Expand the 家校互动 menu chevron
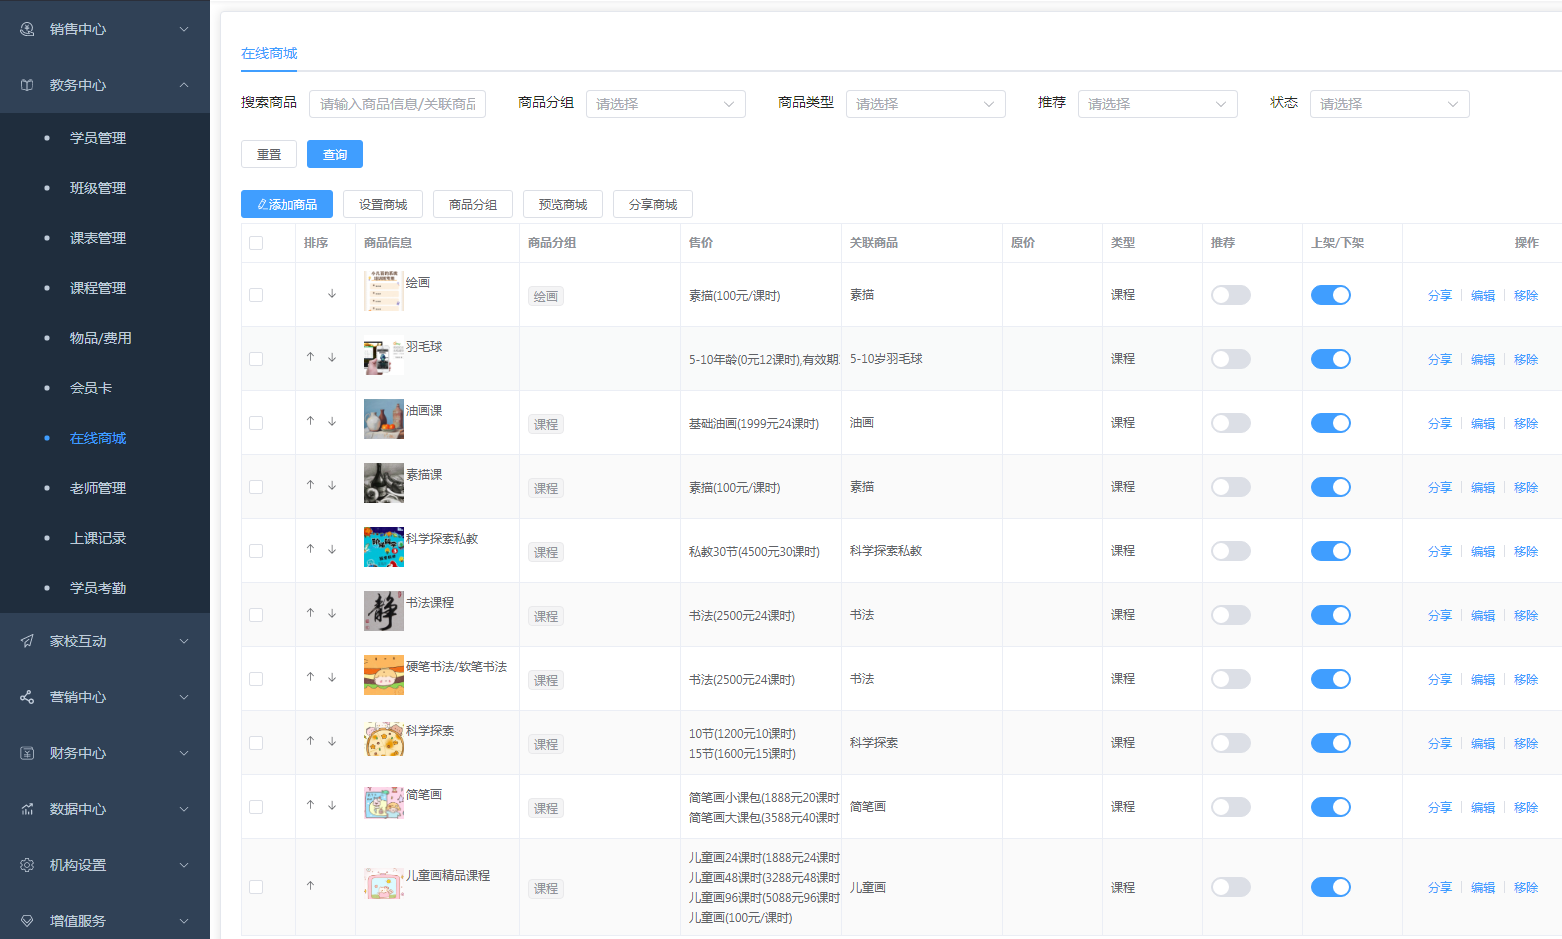Screen dimensions: 1562x939 click(184, 641)
